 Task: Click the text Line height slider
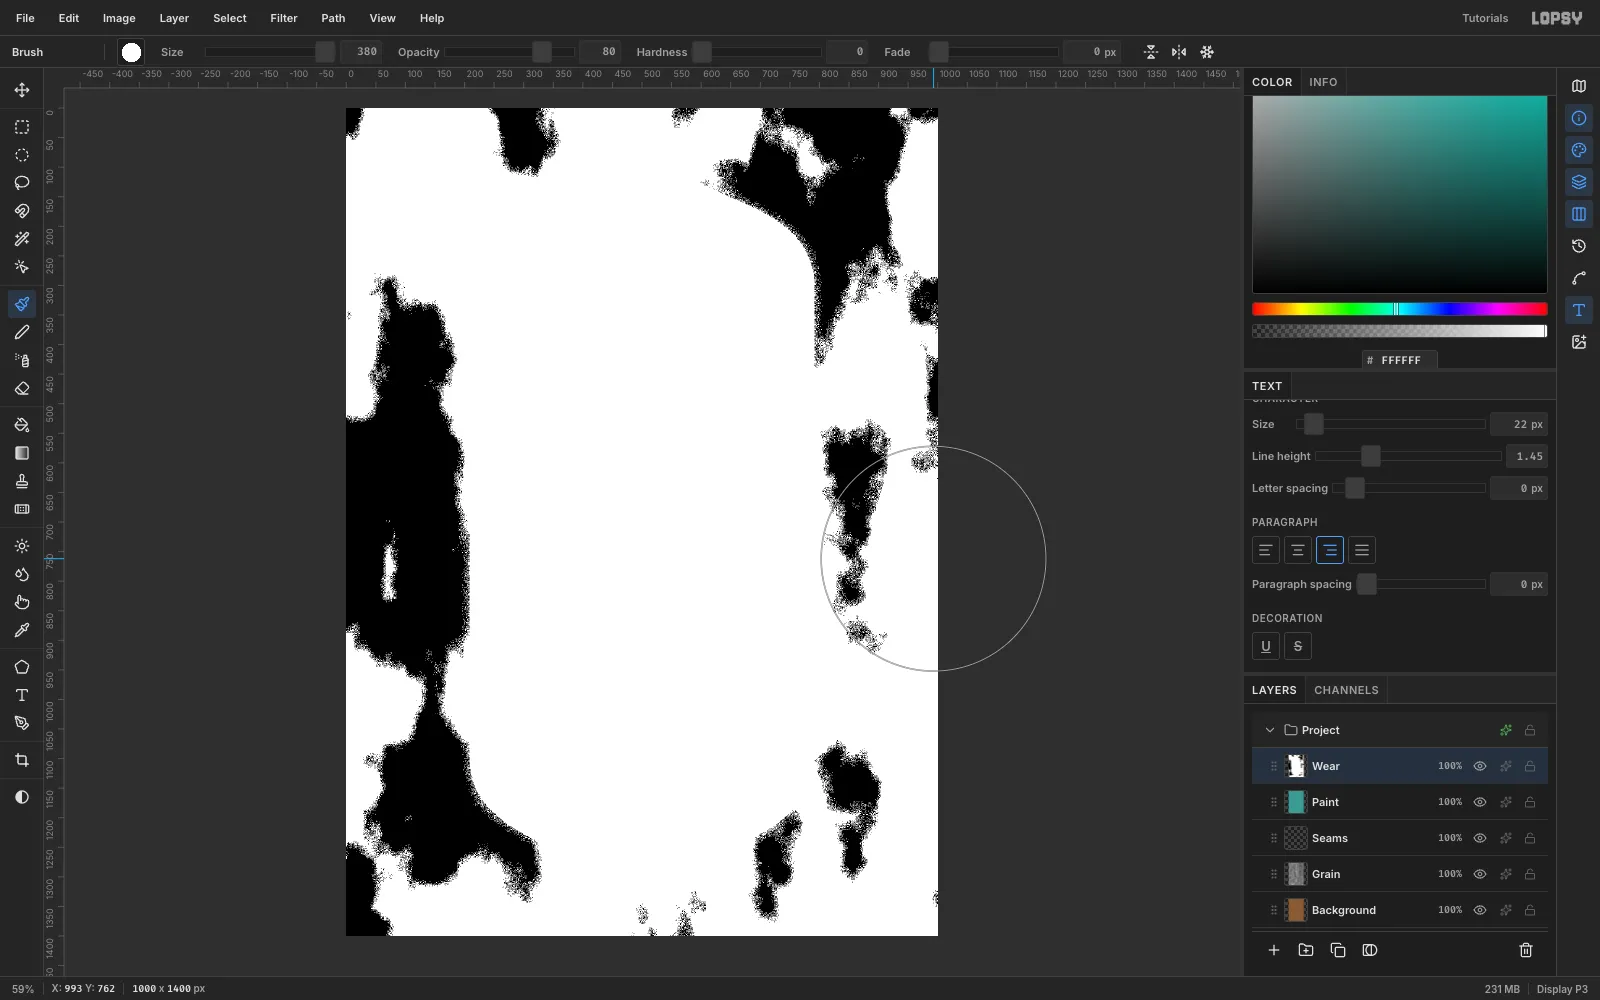[x=1408, y=456]
